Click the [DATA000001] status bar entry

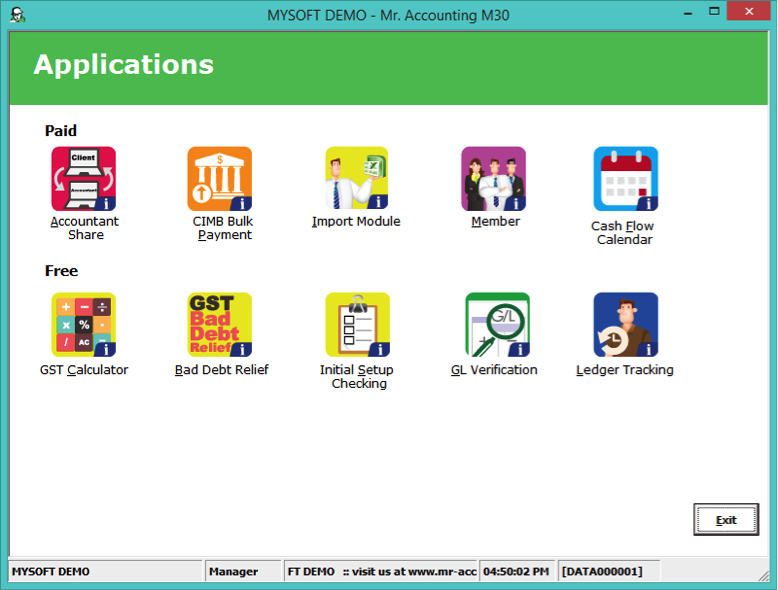coord(609,571)
